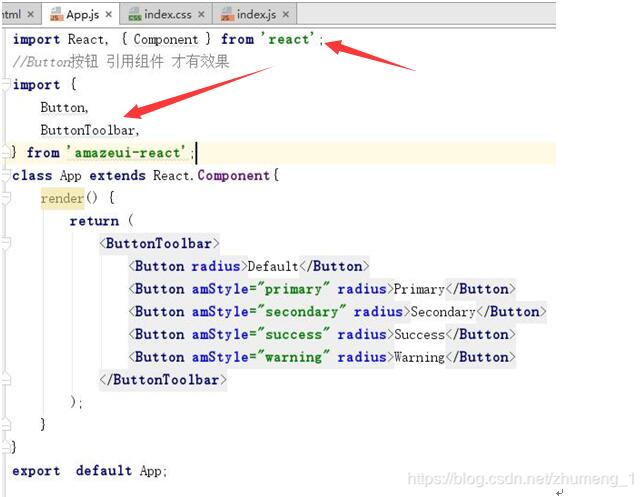The image size is (643, 497).
Task: Click the 'export' keyword
Action: click(x=36, y=471)
